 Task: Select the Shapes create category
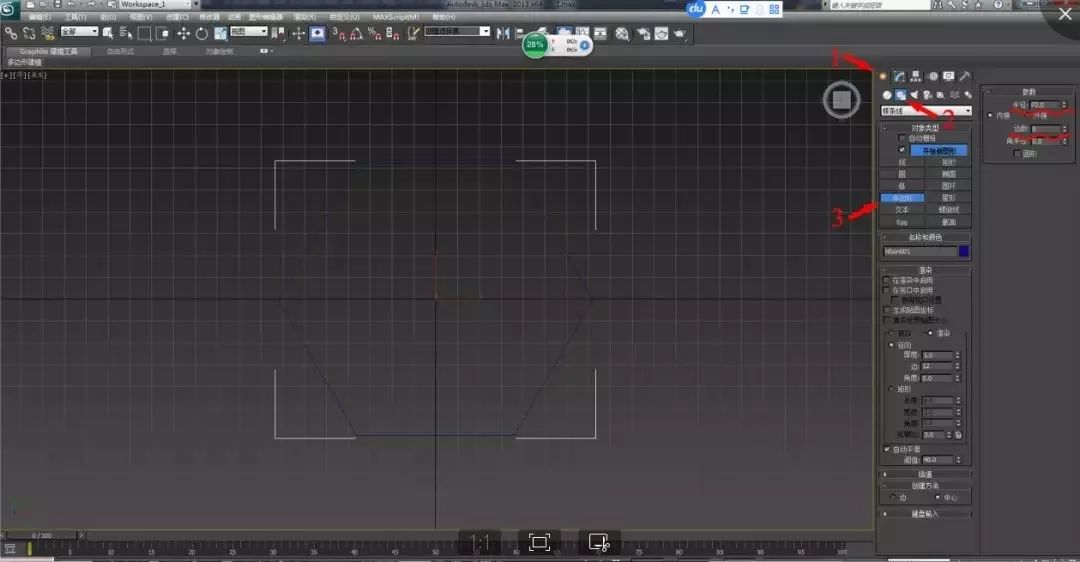[x=900, y=95]
